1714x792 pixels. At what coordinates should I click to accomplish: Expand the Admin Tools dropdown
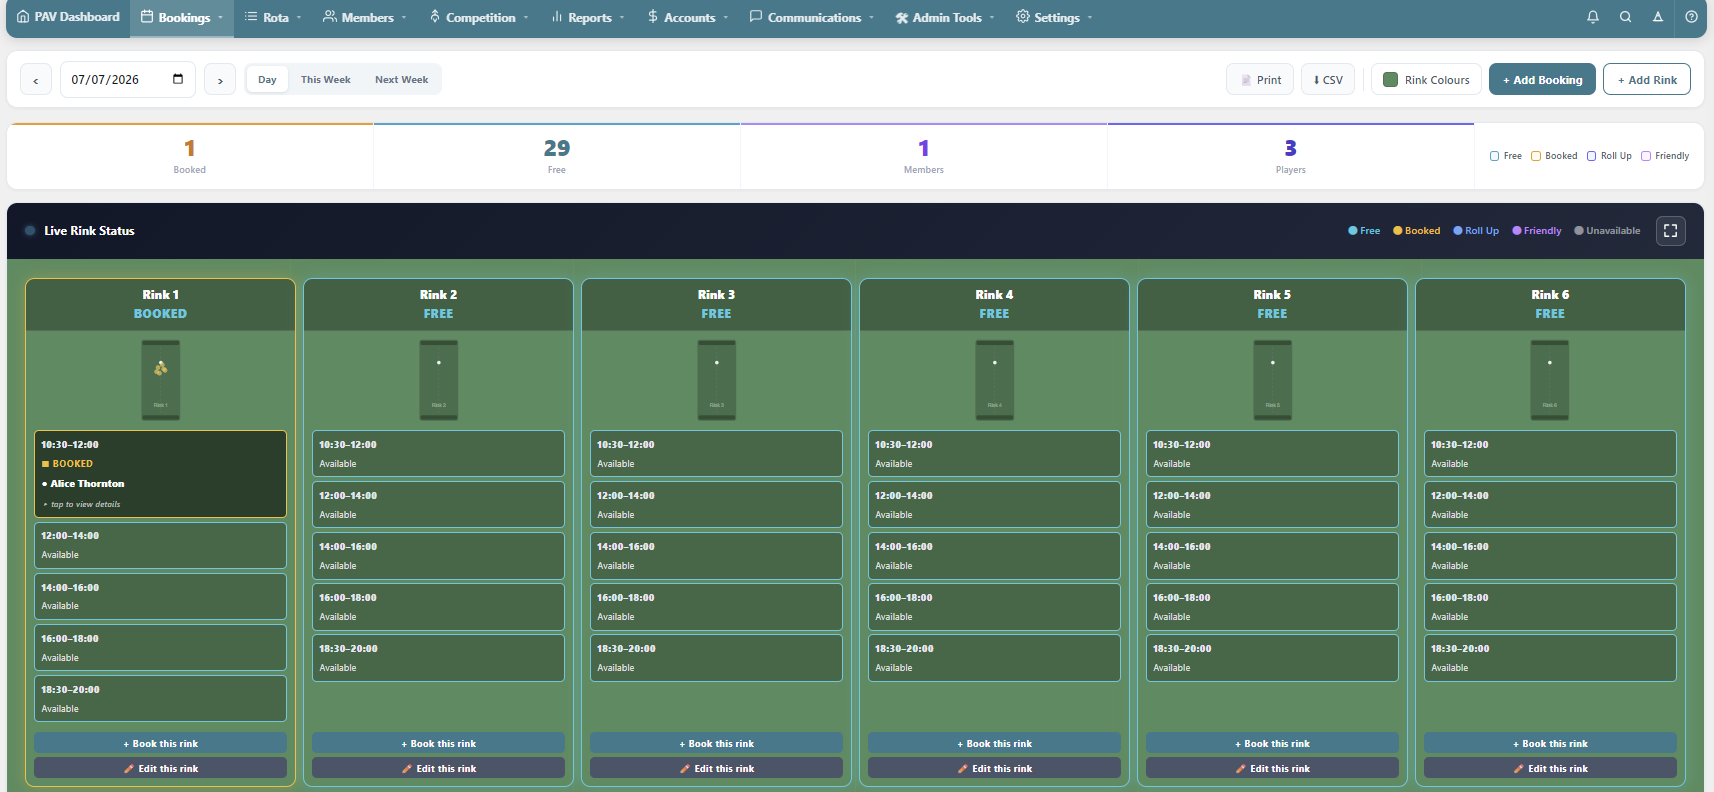click(945, 18)
